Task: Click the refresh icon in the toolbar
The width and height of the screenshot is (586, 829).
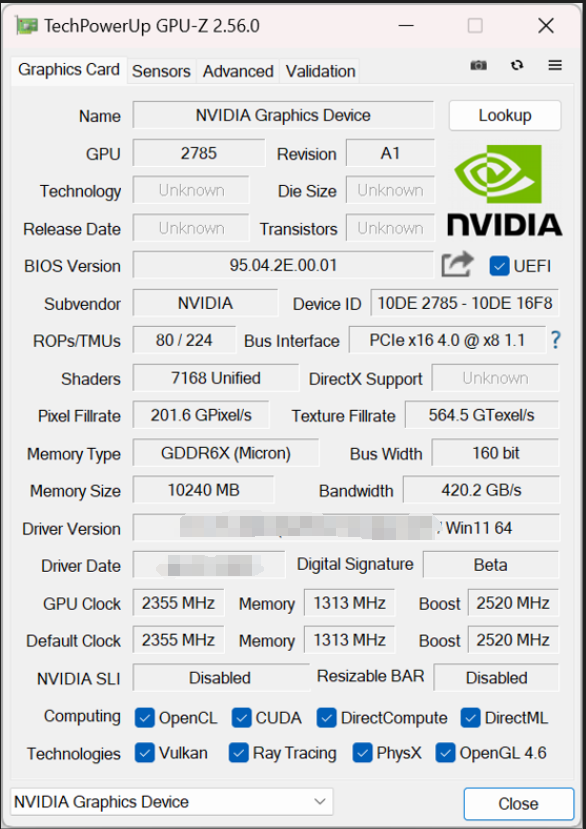Action: pyautogui.click(x=517, y=65)
